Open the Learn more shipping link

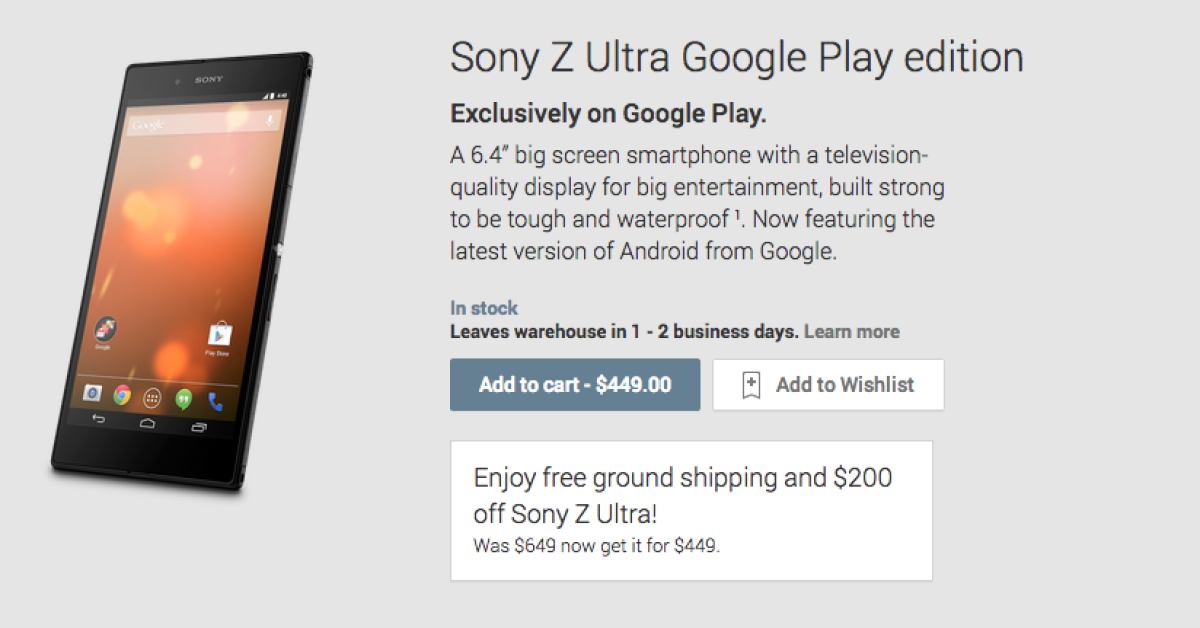[851, 332]
